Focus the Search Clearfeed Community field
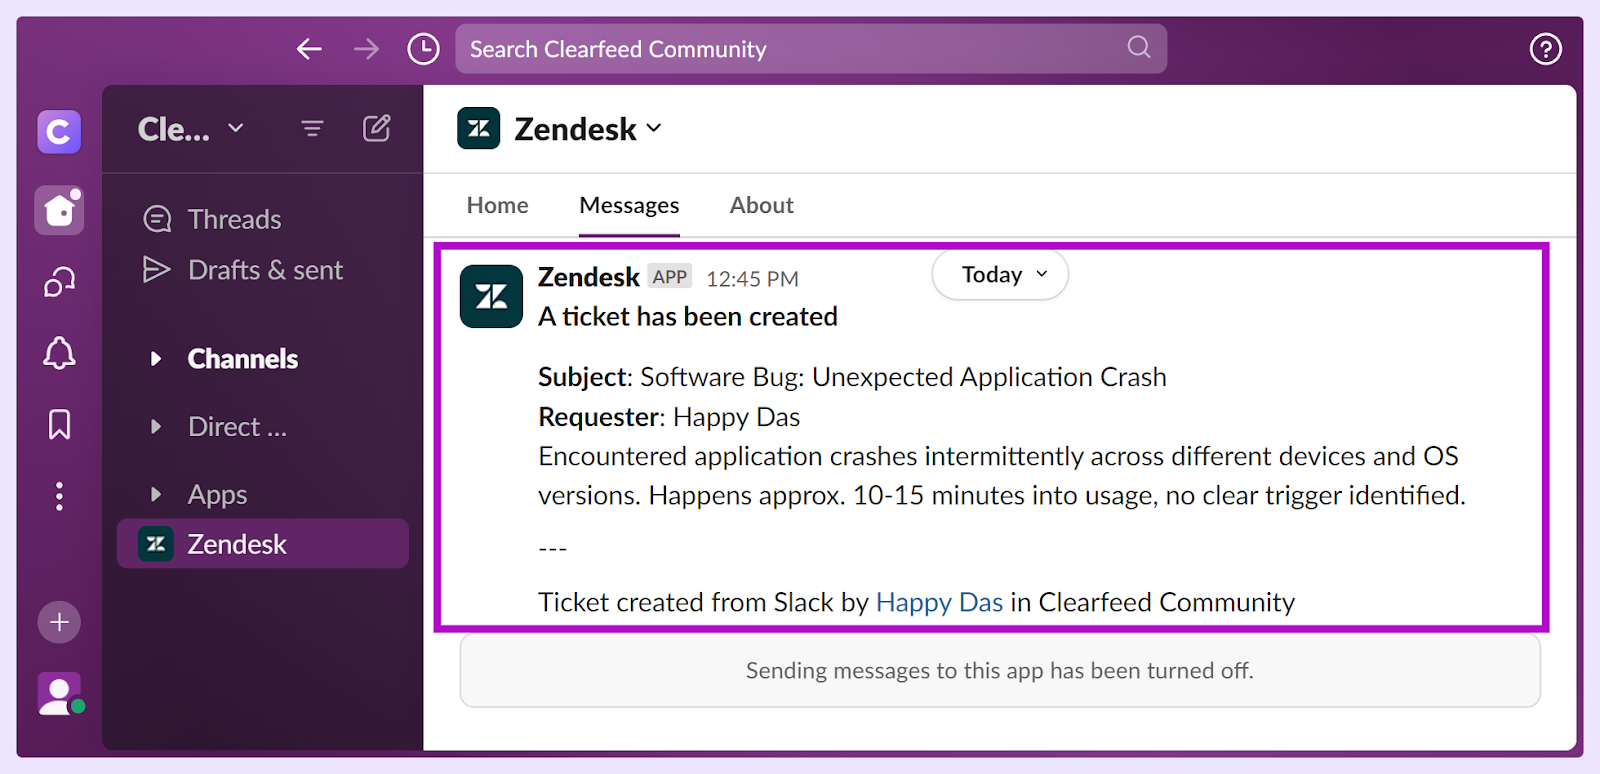Screen dimensions: 1600x774 [x=811, y=49]
